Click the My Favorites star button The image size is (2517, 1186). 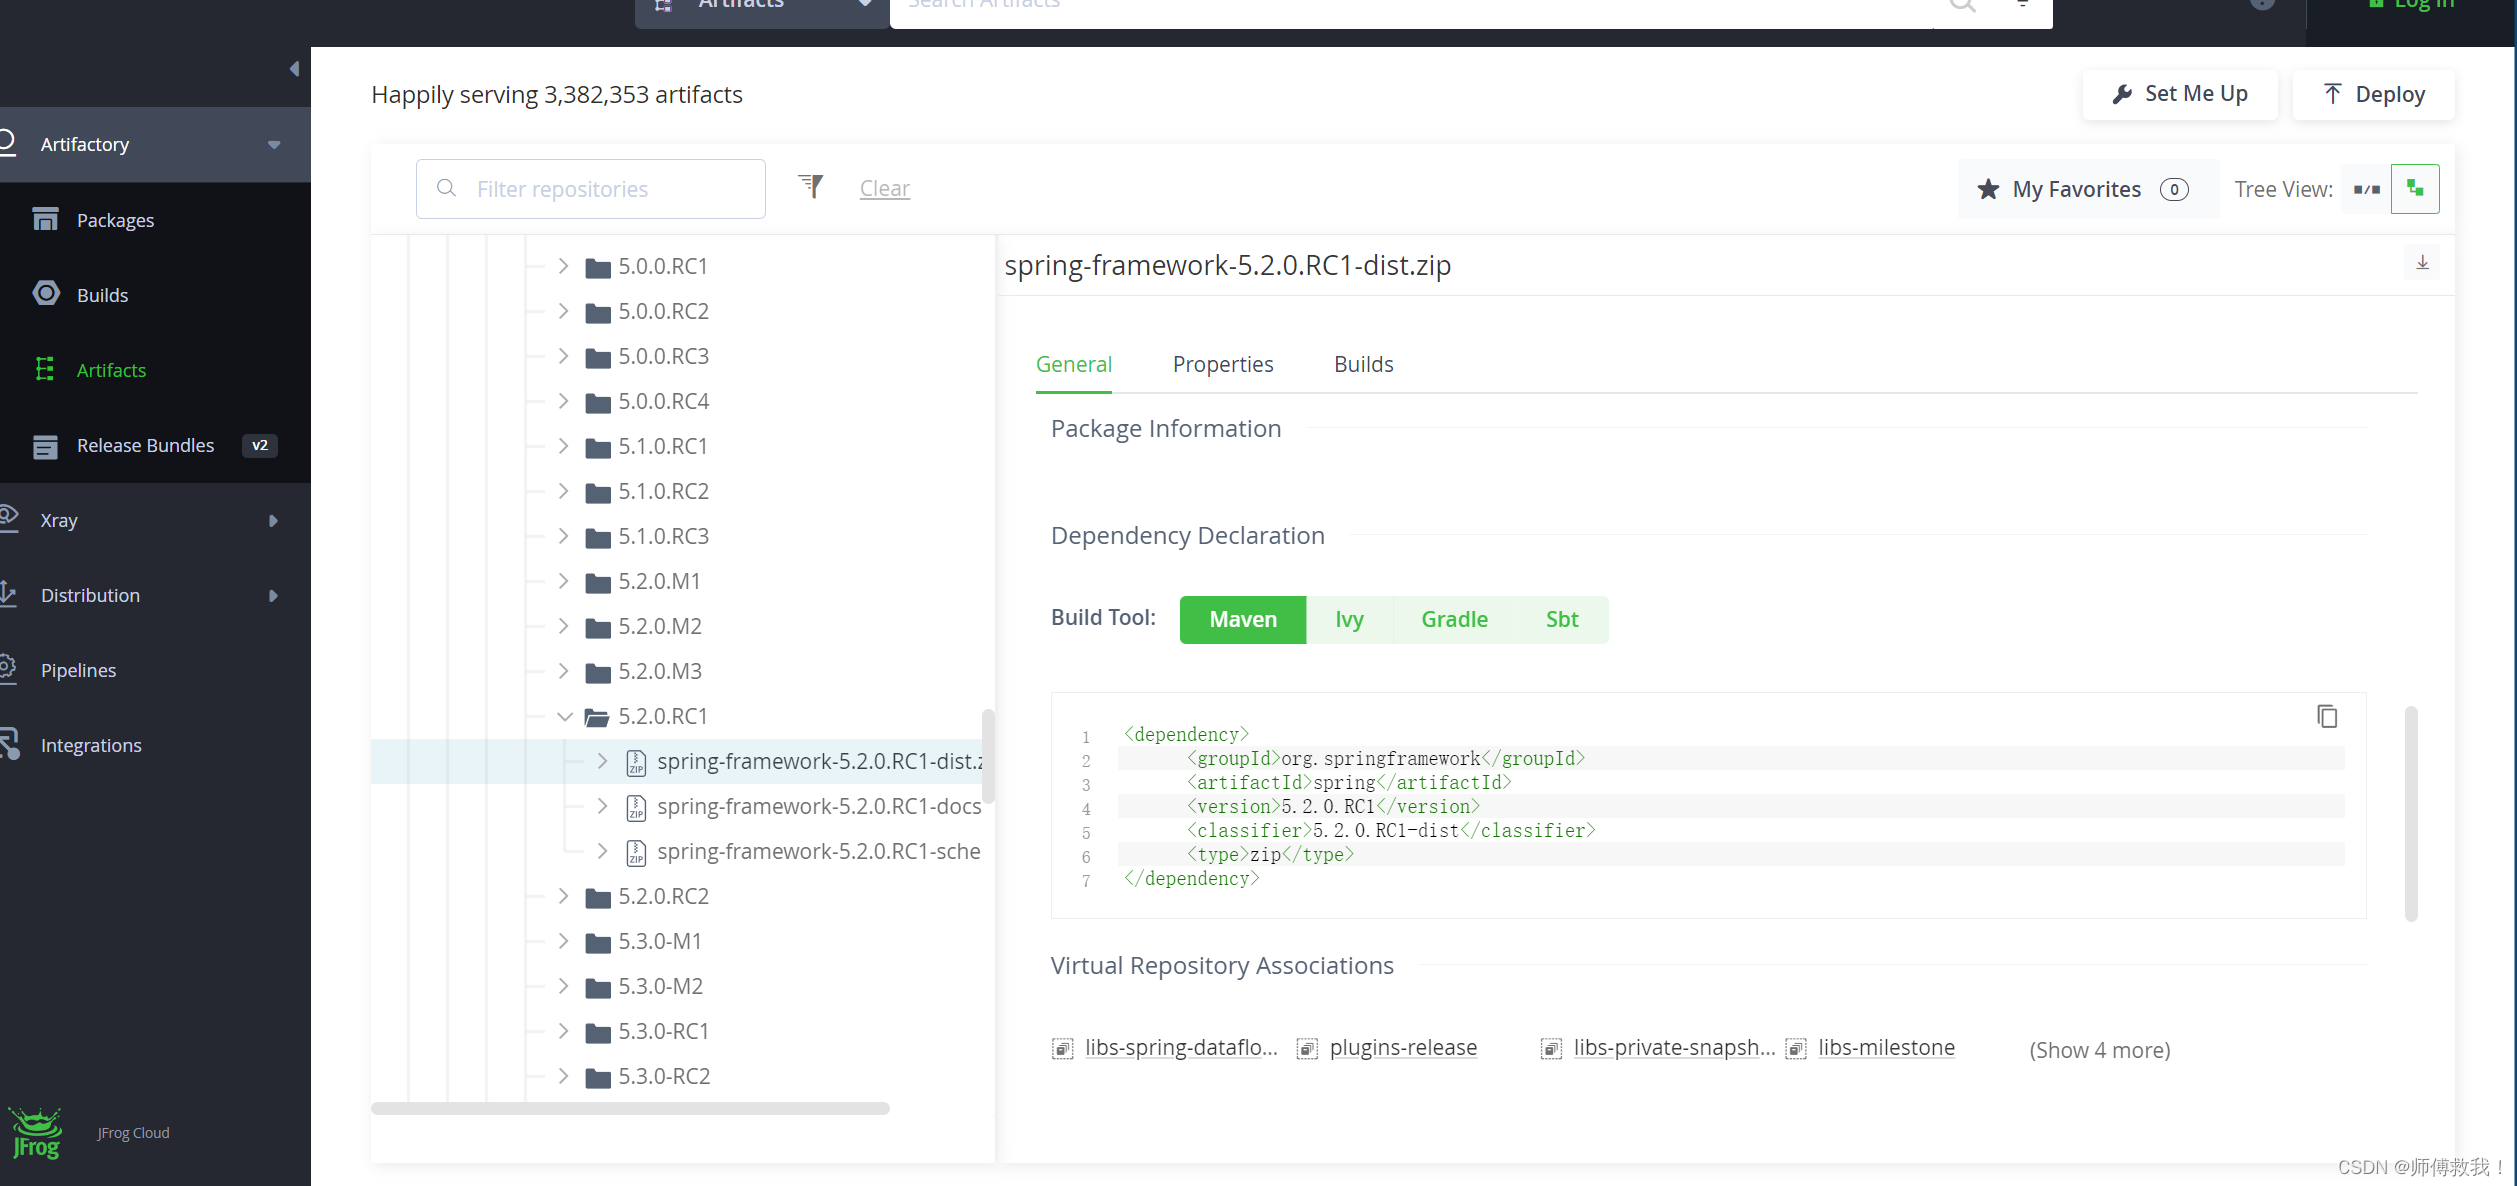click(2088, 189)
